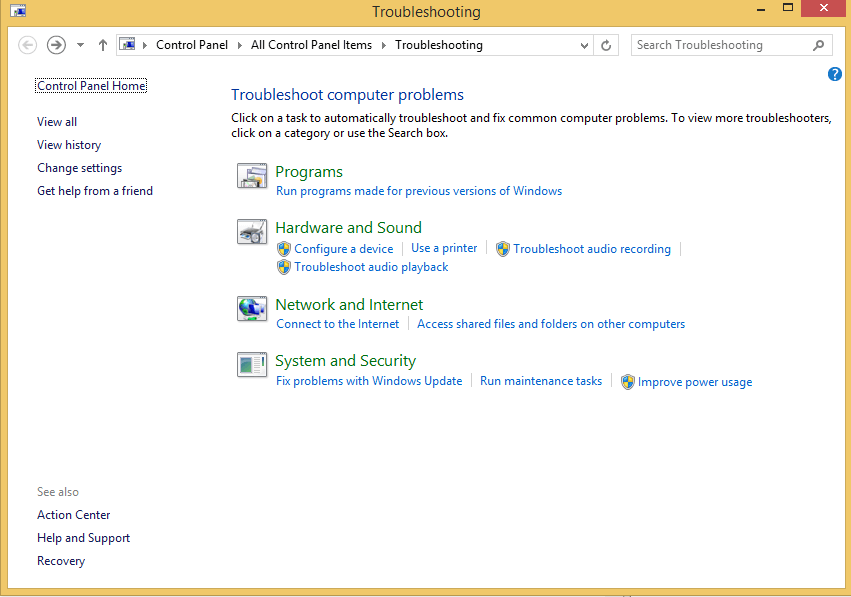
Task: Maximize the Troubleshooting window
Action: coord(788,8)
